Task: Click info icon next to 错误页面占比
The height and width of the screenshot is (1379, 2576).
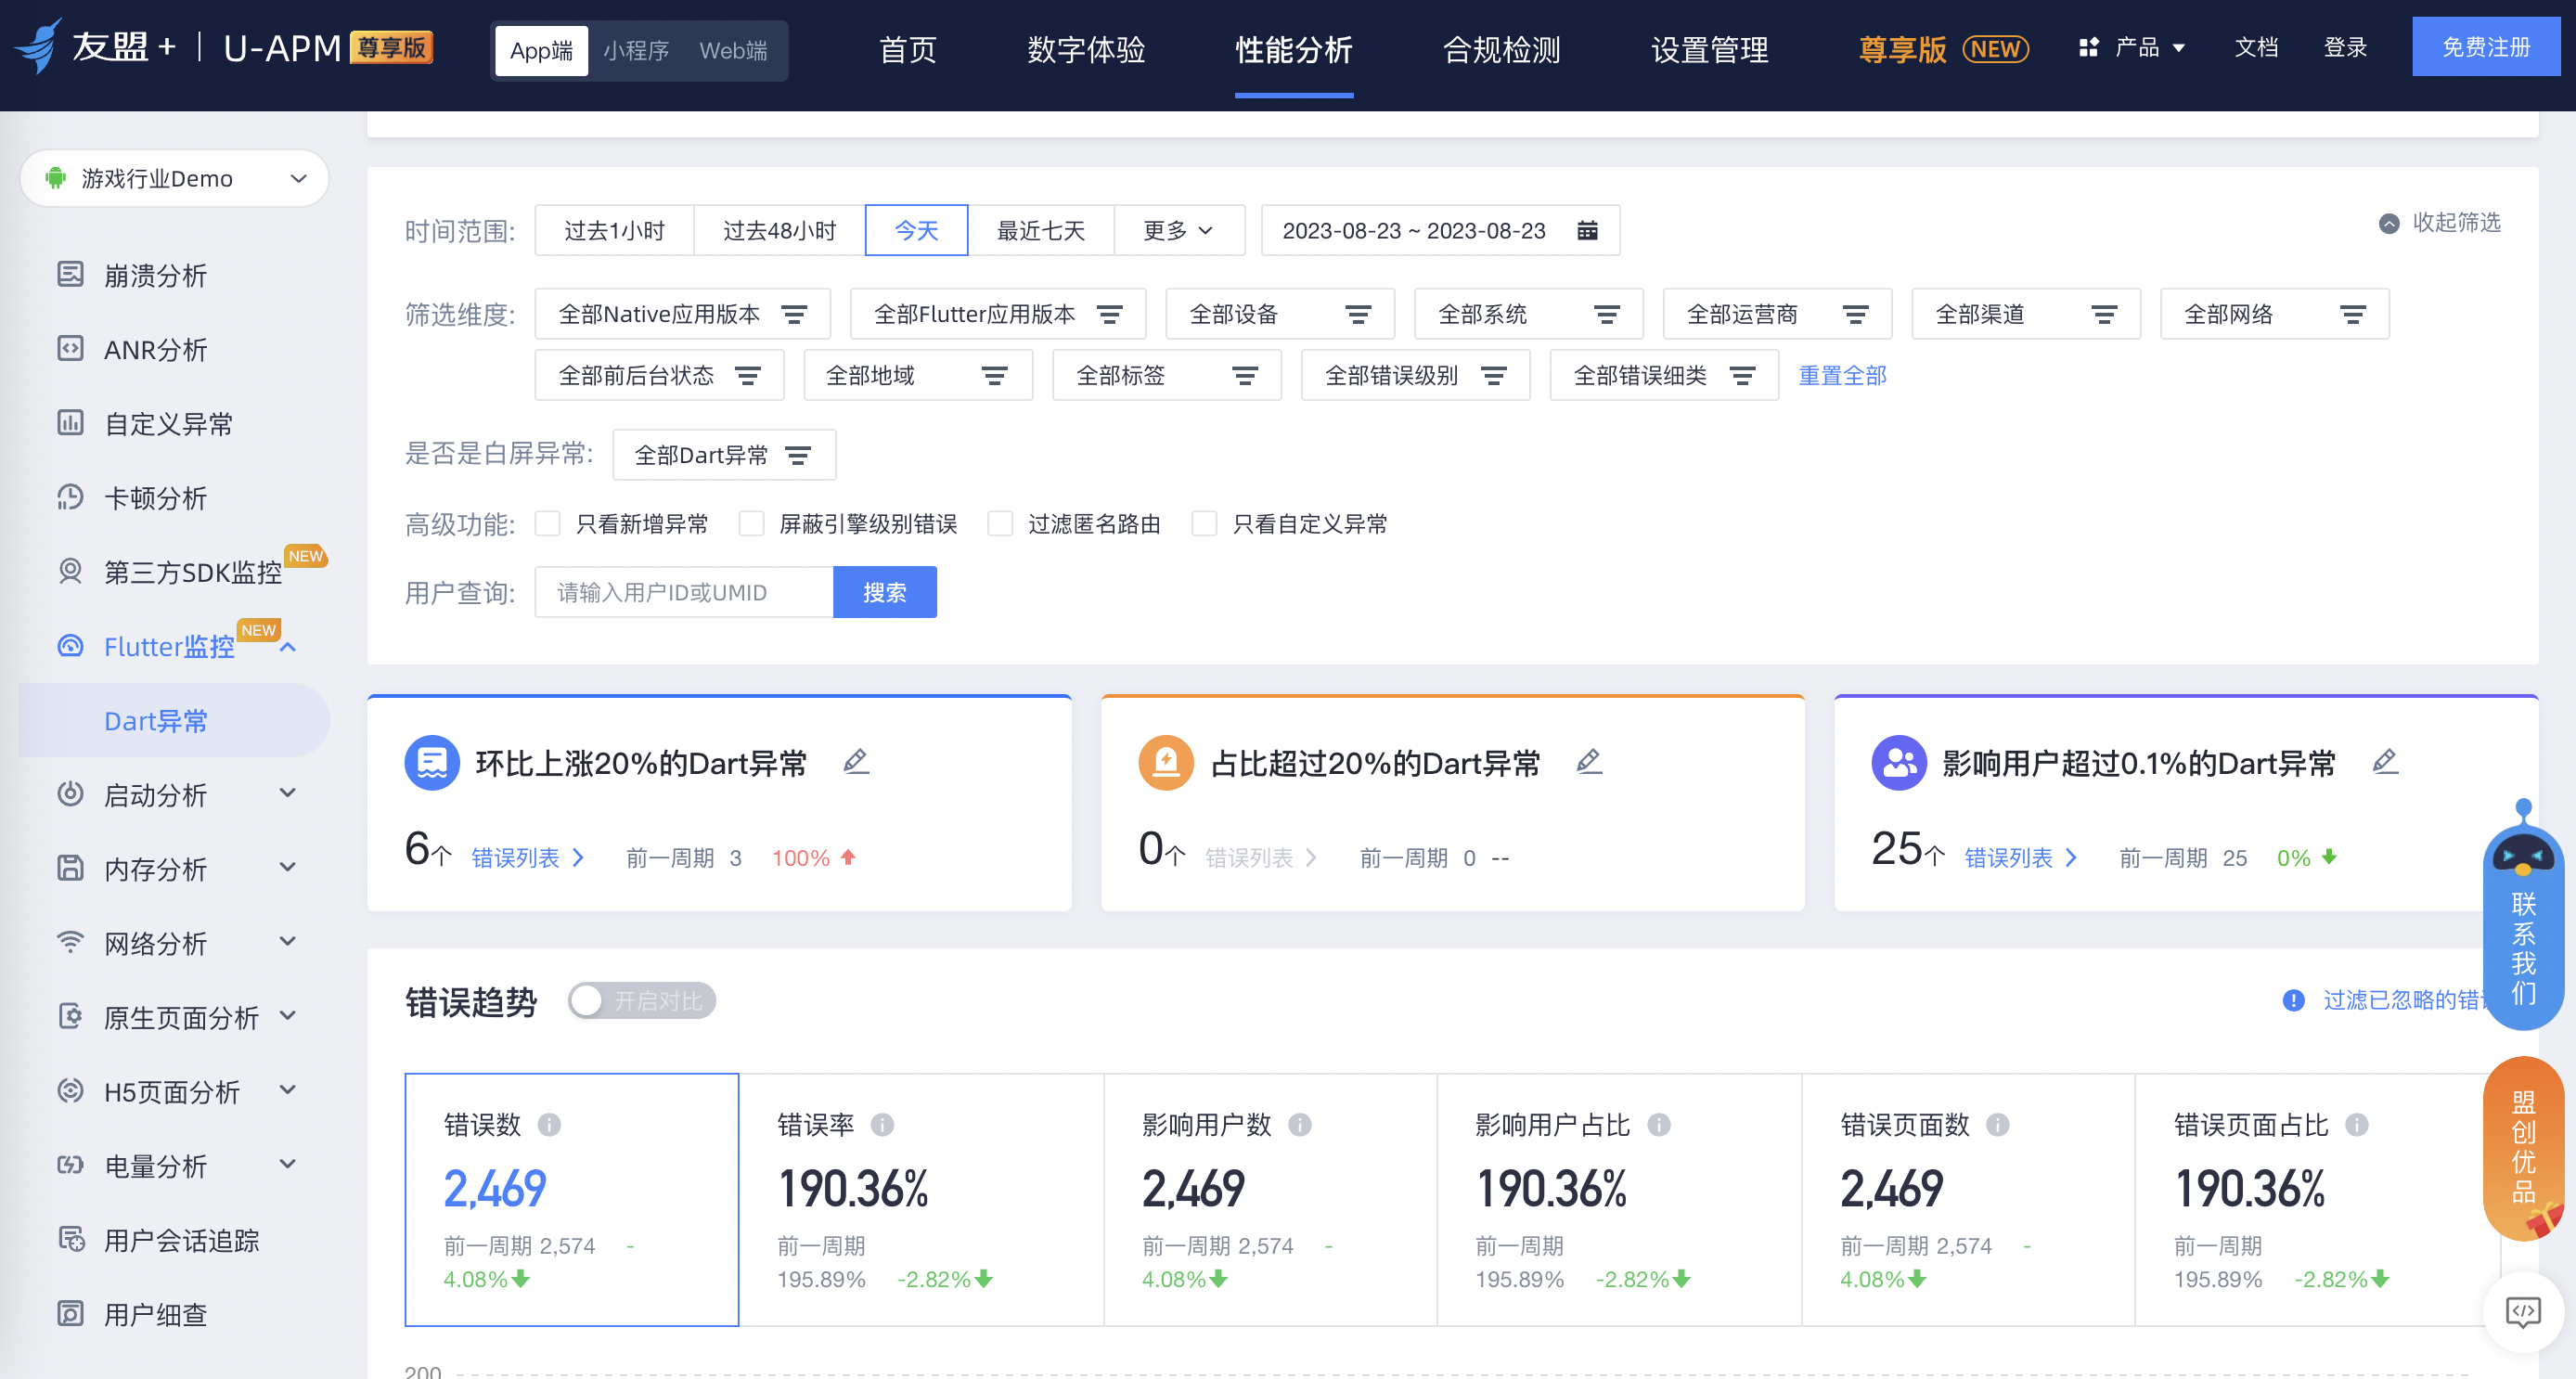Action: [2357, 1125]
